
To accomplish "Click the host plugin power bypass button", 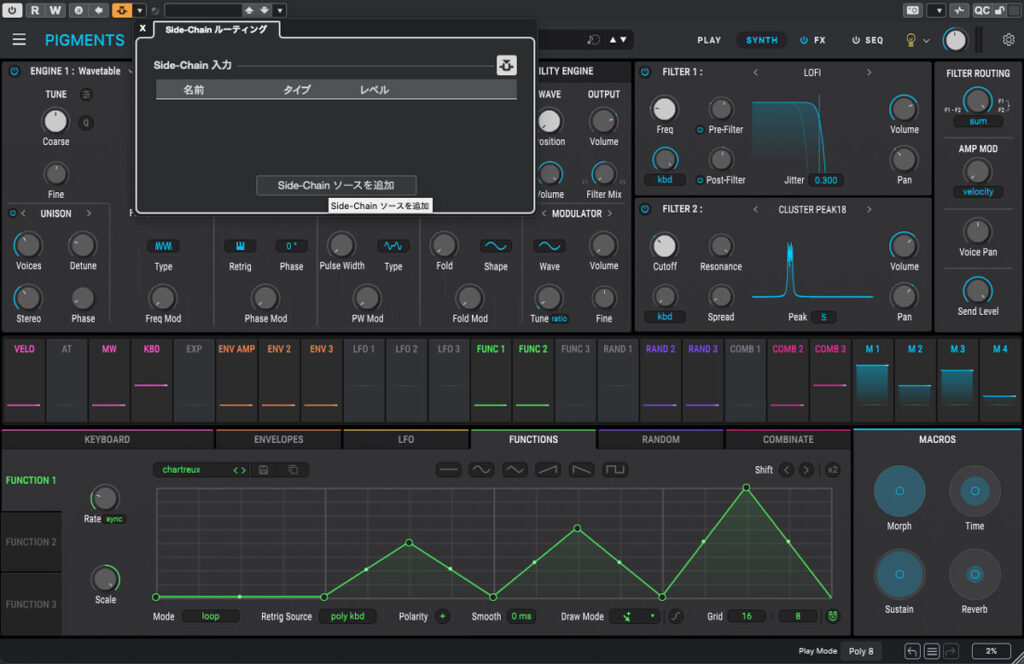I will pos(12,10).
